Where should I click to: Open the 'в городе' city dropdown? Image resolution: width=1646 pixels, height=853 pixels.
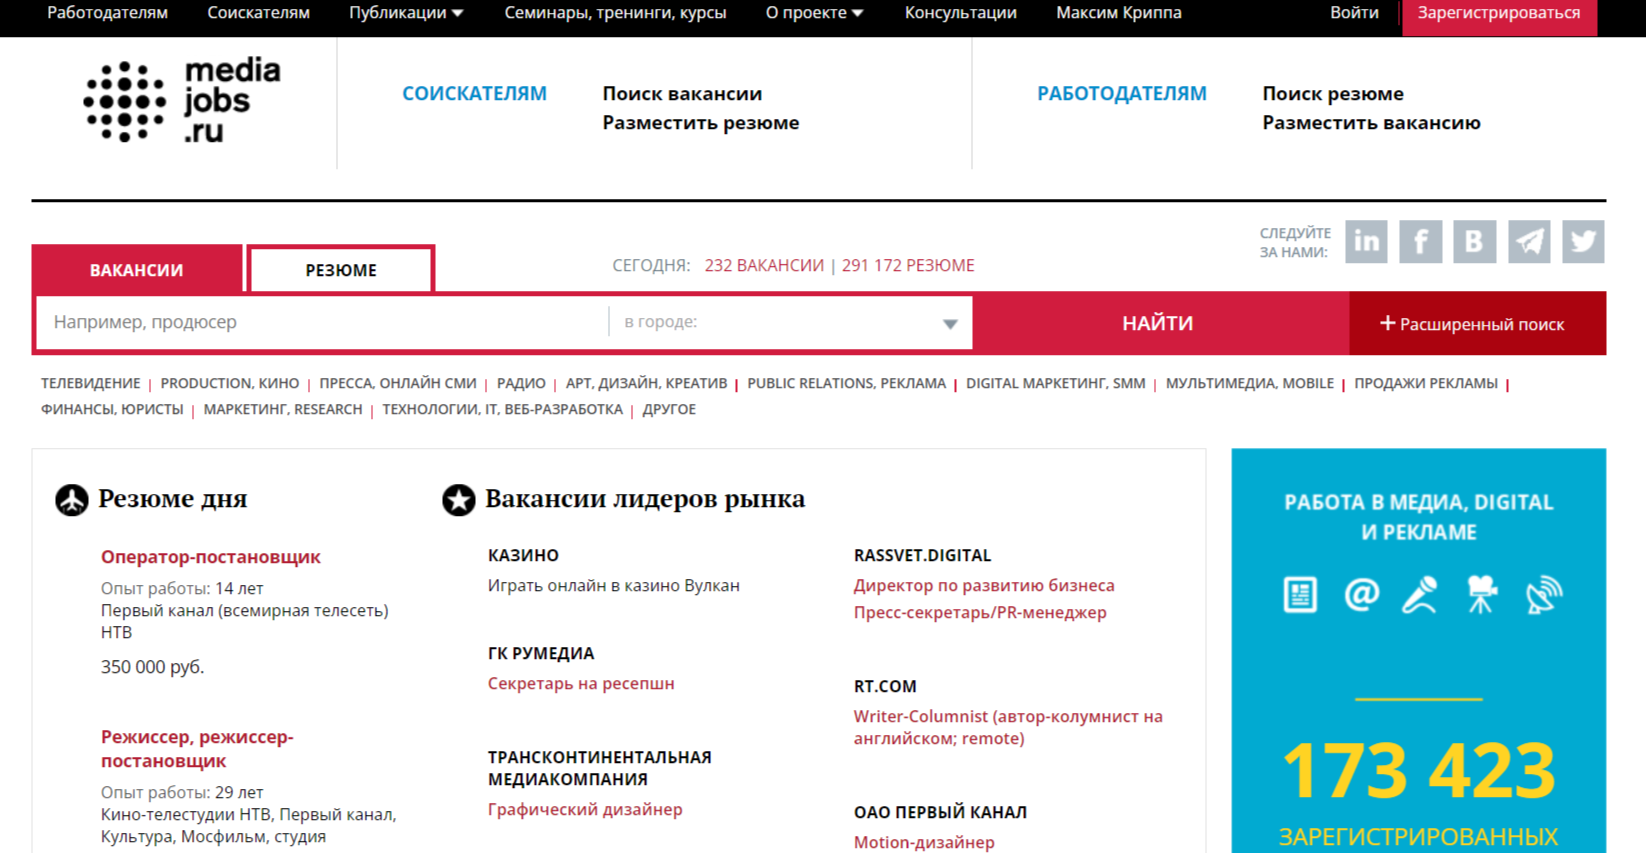pyautogui.click(x=790, y=322)
